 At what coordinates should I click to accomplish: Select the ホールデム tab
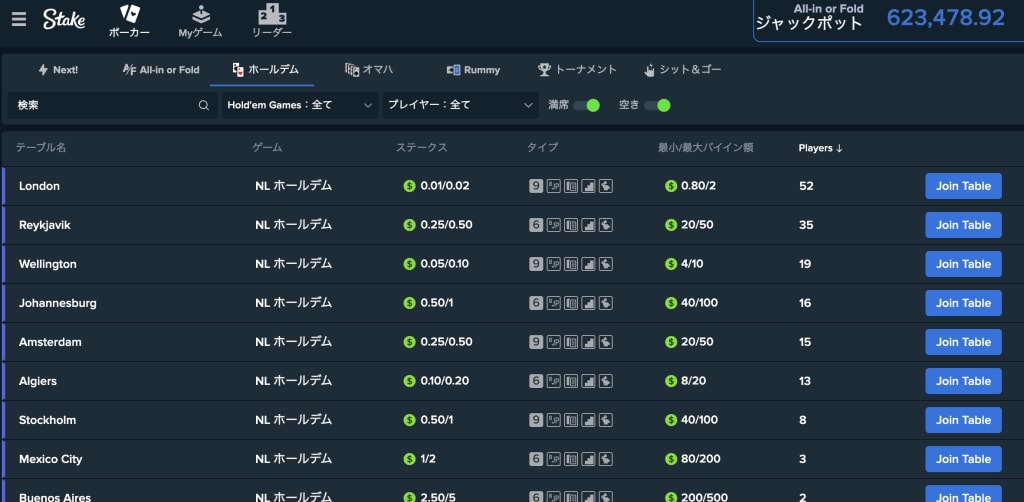pyautogui.click(x=265, y=70)
